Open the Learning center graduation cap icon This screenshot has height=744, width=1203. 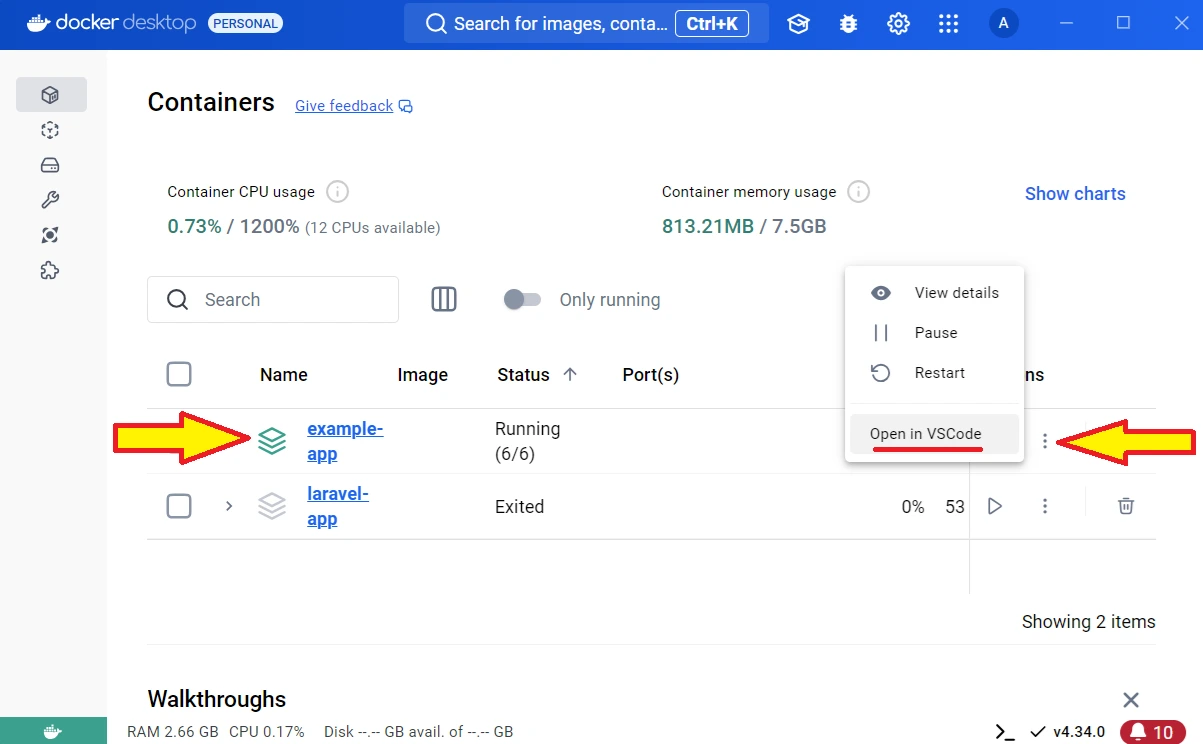tap(798, 24)
